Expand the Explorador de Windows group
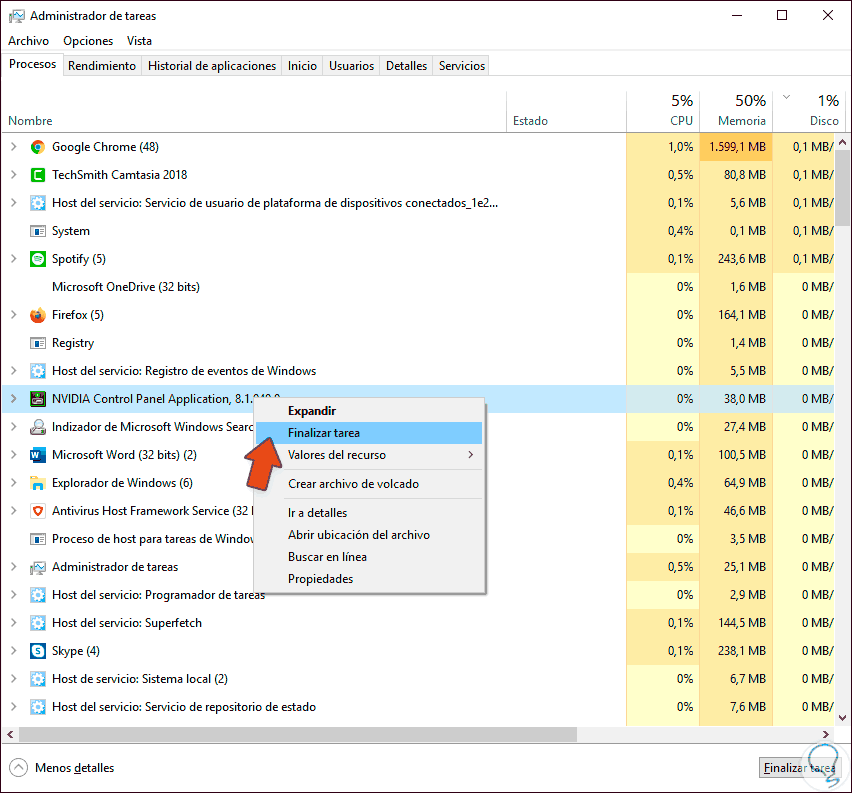The image size is (852, 793). click(14, 483)
